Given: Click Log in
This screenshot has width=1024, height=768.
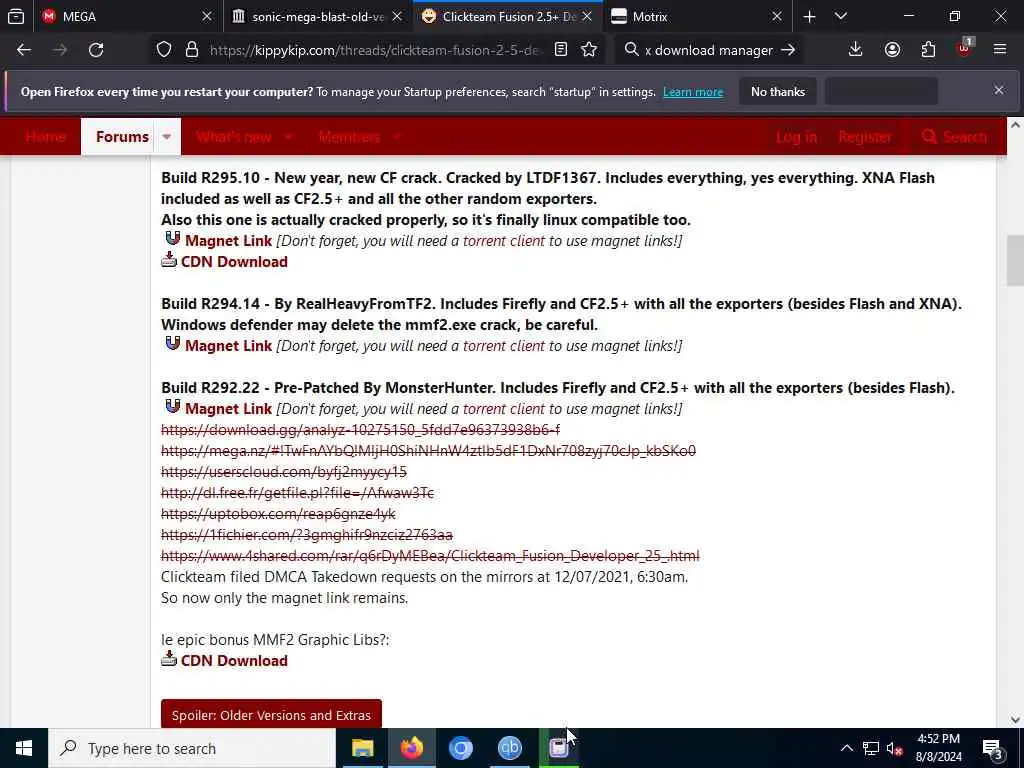Looking at the screenshot, I should point(796,136).
